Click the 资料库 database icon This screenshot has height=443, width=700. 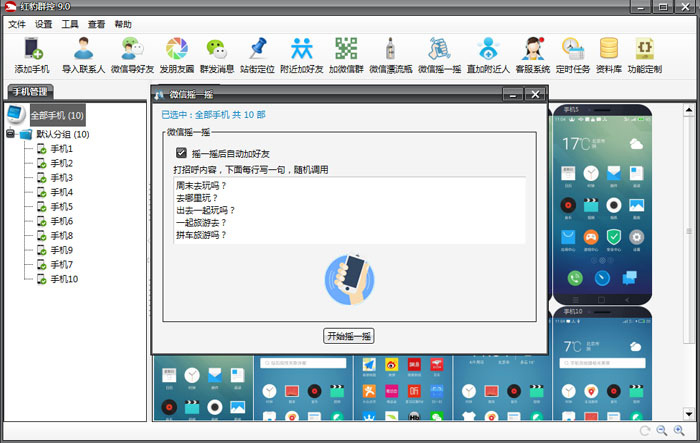point(609,55)
